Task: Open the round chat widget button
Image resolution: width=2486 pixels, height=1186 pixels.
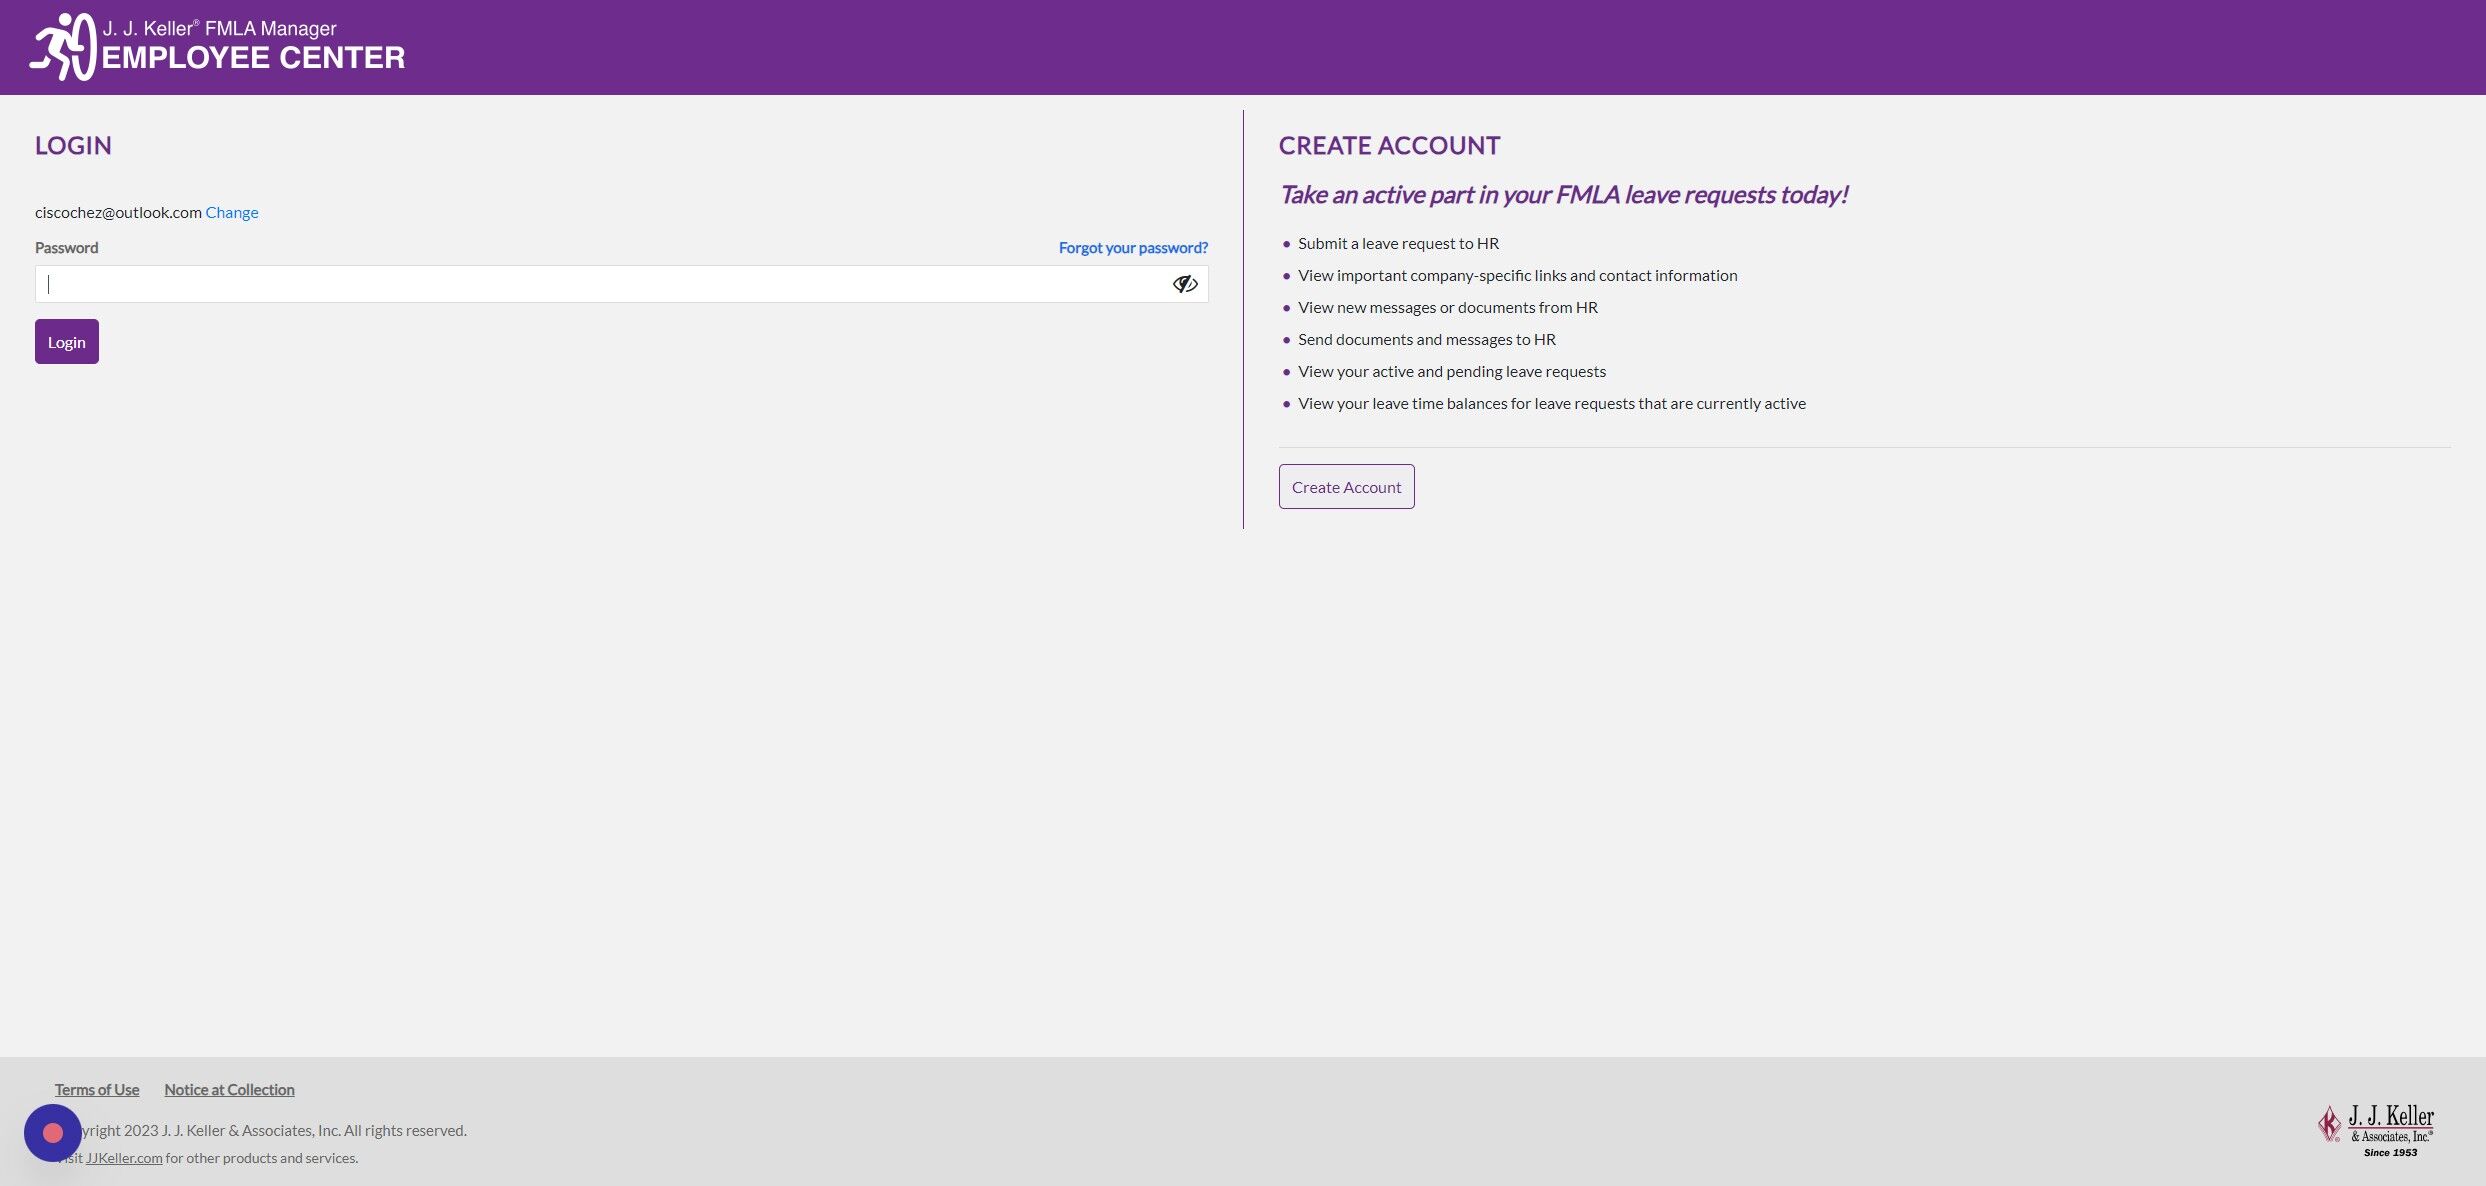Action: pos(53,1132)
